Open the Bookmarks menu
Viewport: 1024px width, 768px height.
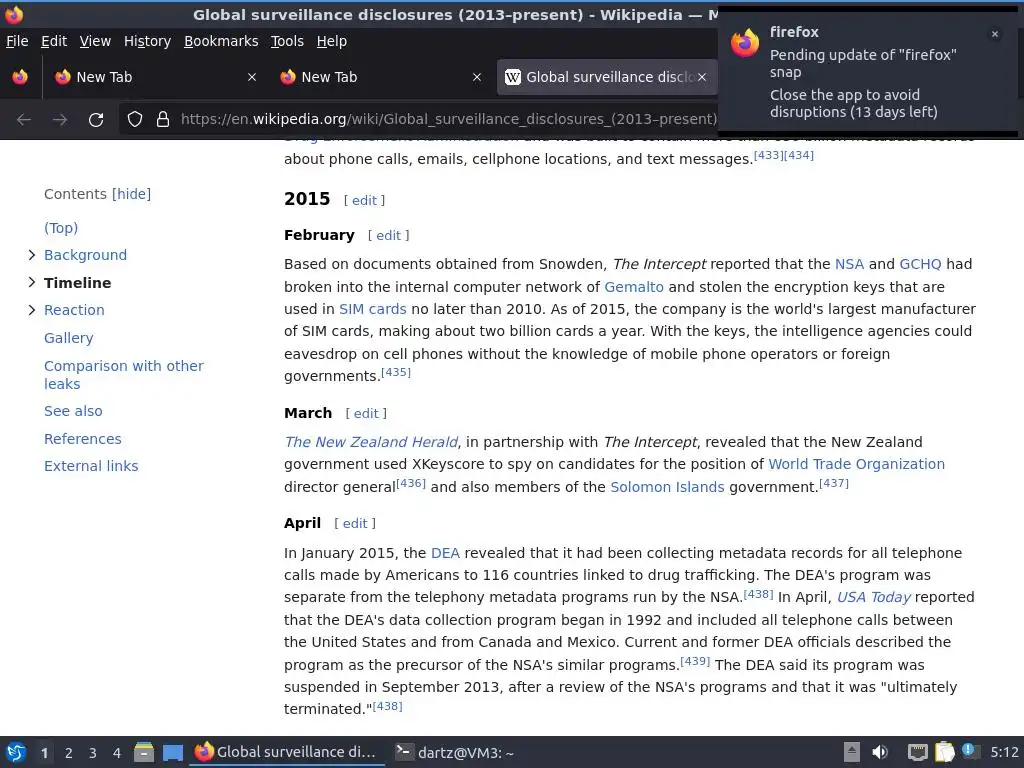point(221,41)
